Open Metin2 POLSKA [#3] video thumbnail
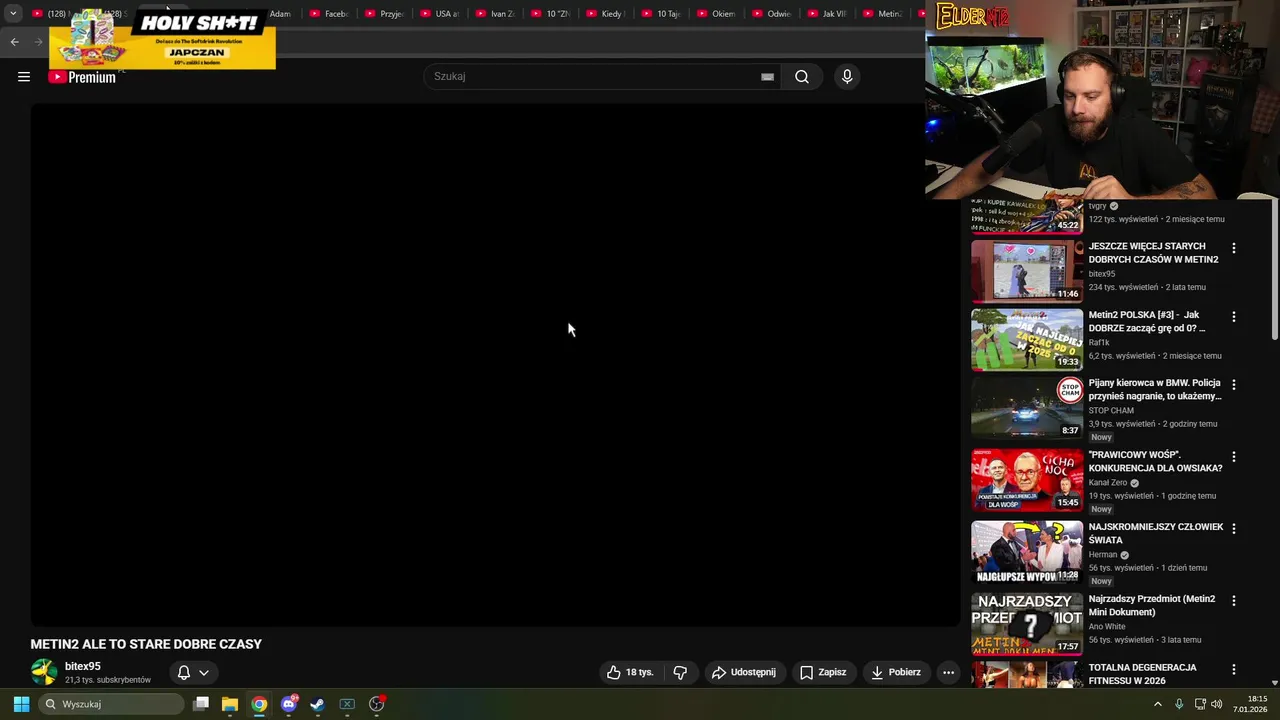Image resolution: width=1280 pixels, height=720 pixels. tap(1027, 340)
